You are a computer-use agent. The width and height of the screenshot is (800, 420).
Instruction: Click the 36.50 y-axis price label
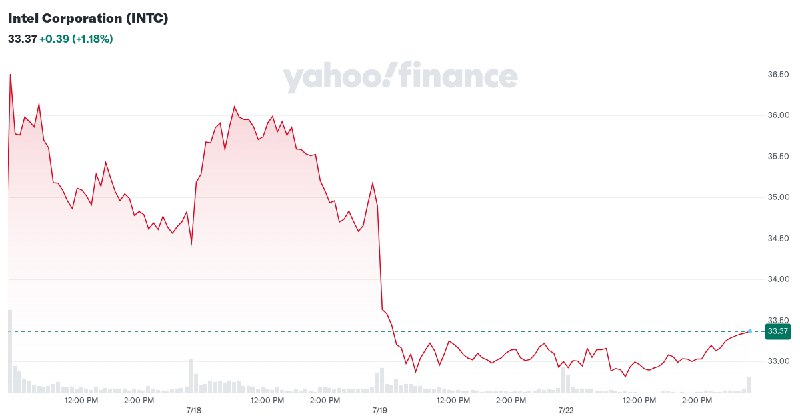click(778, 74)
